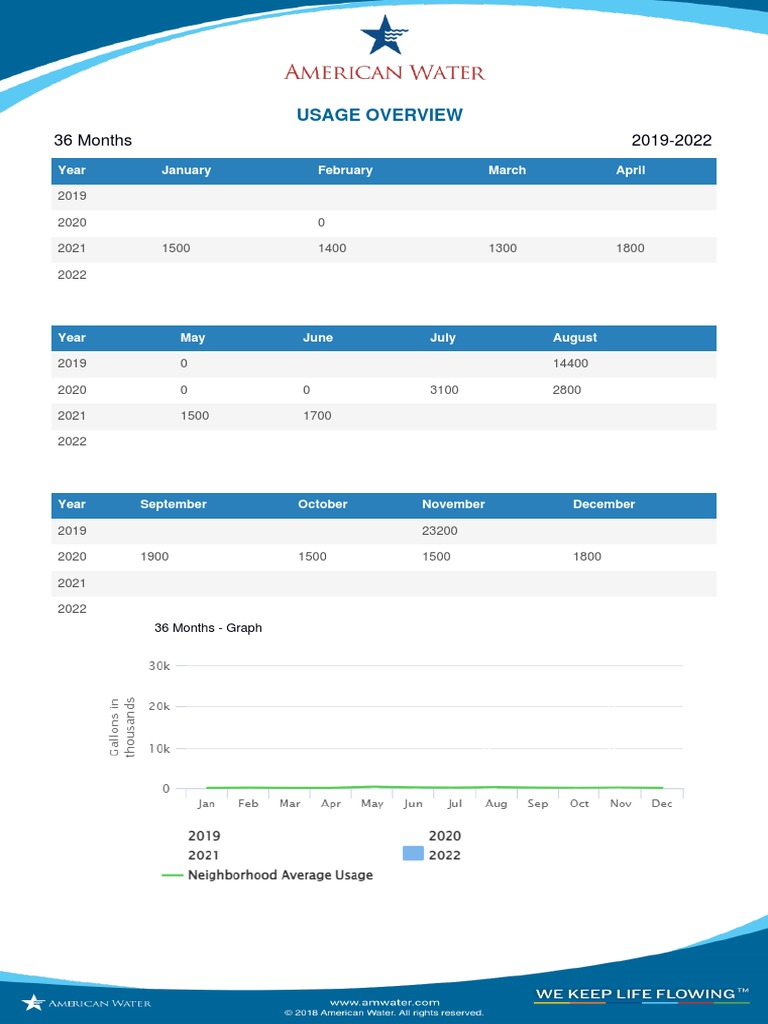Select the October column header
This screenshot has width=768, height=1024.
(x=323, y=504)
